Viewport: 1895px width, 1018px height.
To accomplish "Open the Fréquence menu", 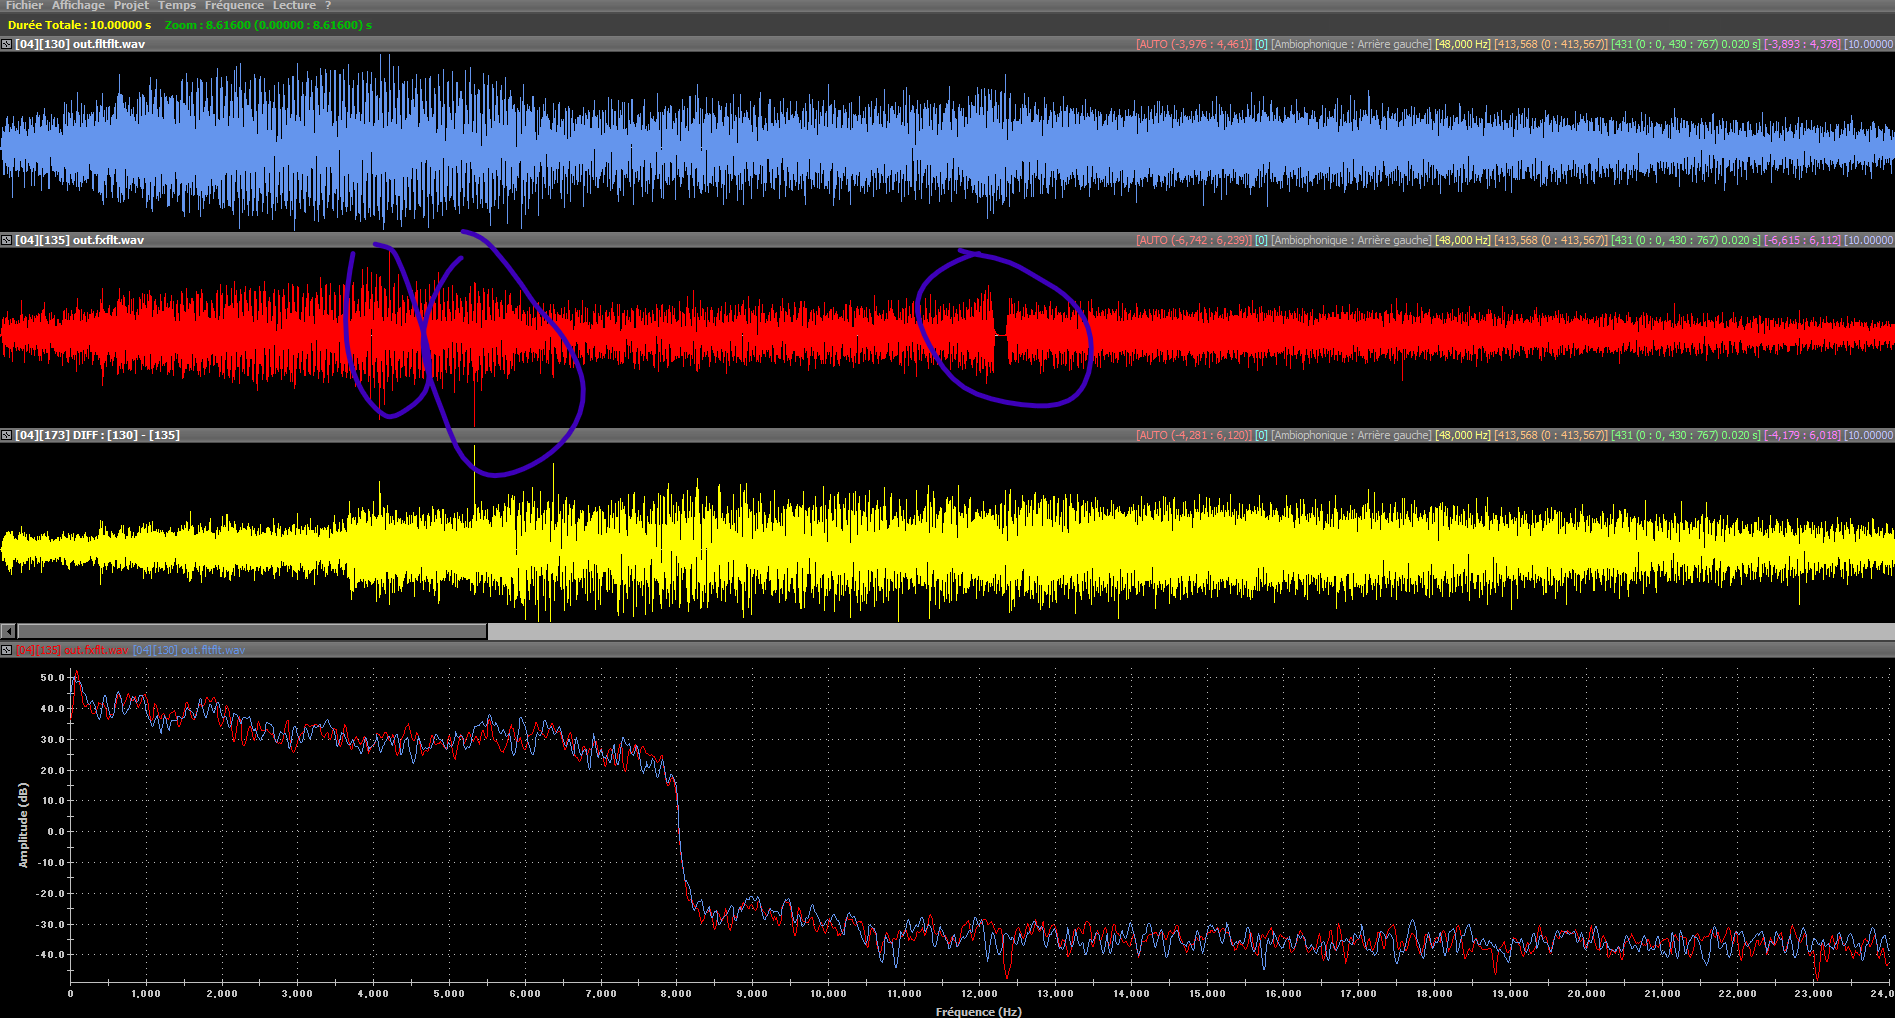I will click(234, 6).
